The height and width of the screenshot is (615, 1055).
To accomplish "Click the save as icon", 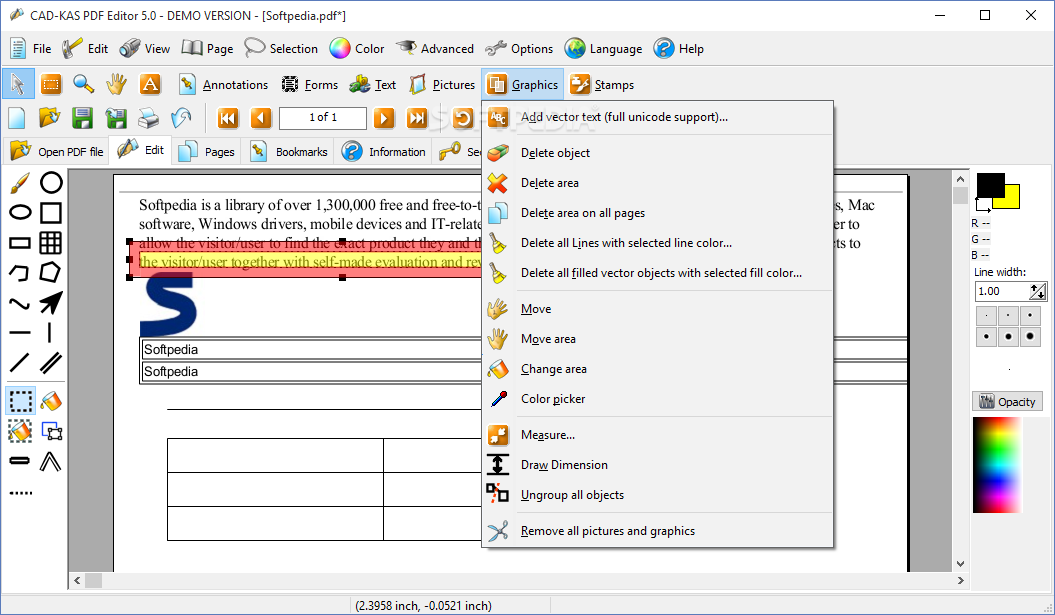I will coord(116,118).
